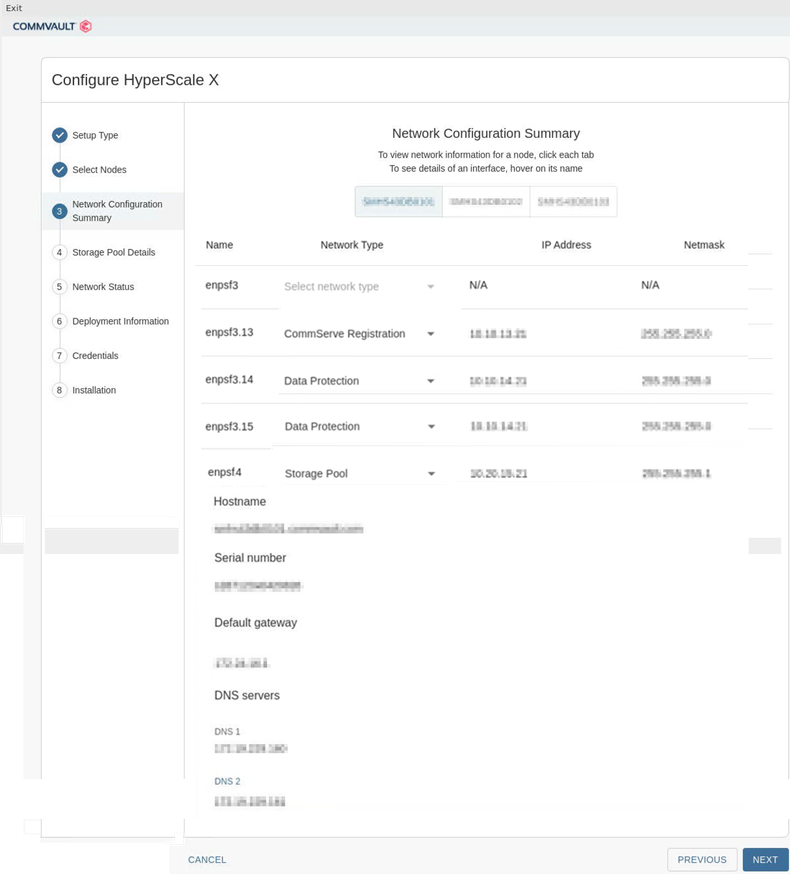Click the step 8 Installation number icon
790x874 pixels.
tap(60, 390)
